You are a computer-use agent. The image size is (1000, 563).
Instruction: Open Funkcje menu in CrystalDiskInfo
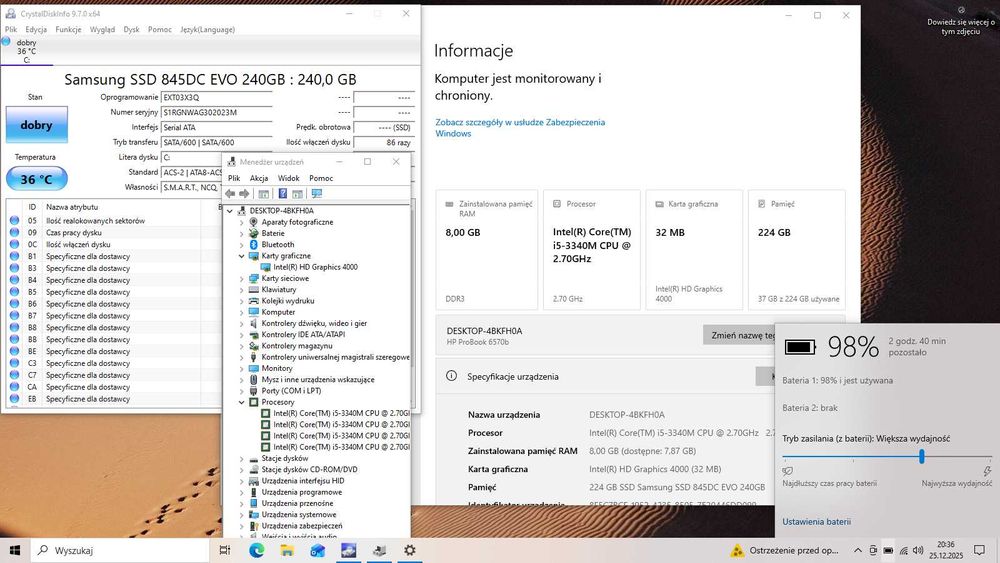click(x=68, y=29)
